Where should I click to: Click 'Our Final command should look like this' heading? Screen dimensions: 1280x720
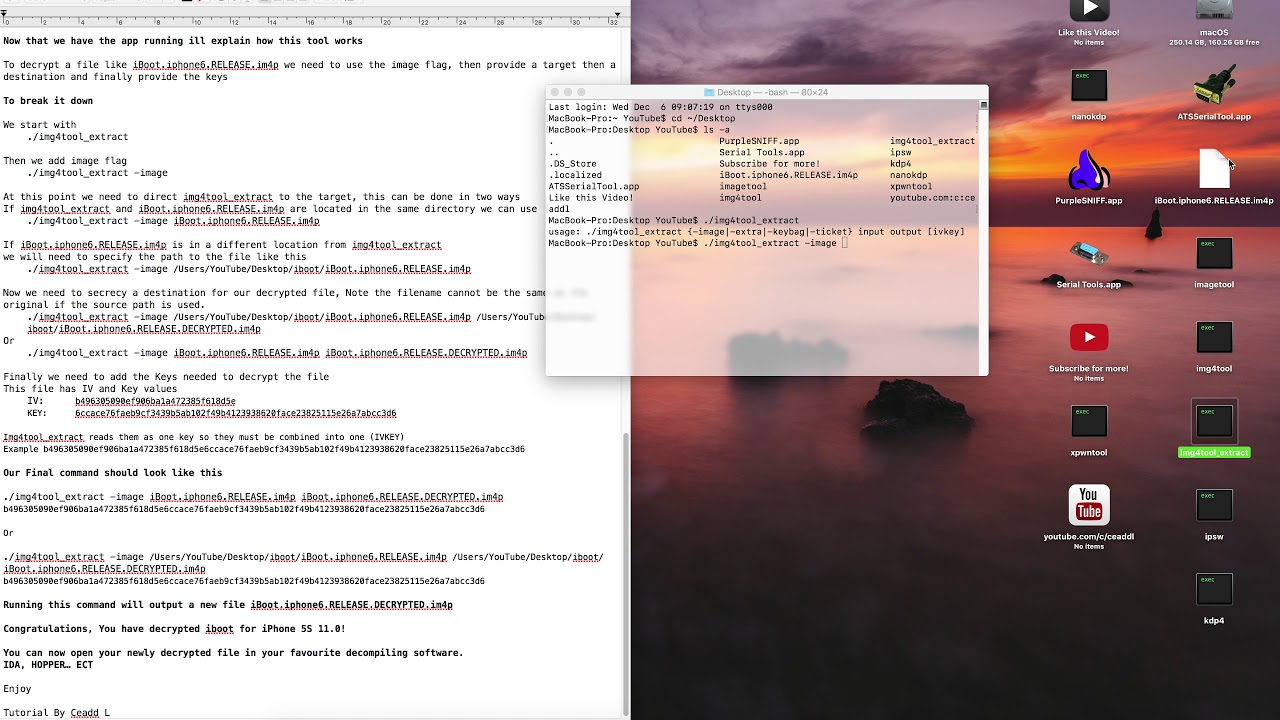coord(113,473)
